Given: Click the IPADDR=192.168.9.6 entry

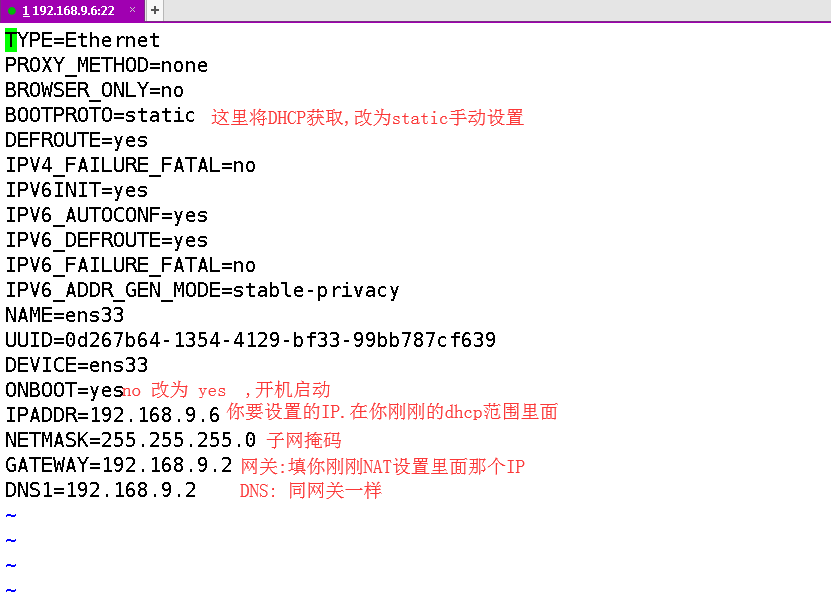Looking at the screenshot, I should (x=112, y=416).
